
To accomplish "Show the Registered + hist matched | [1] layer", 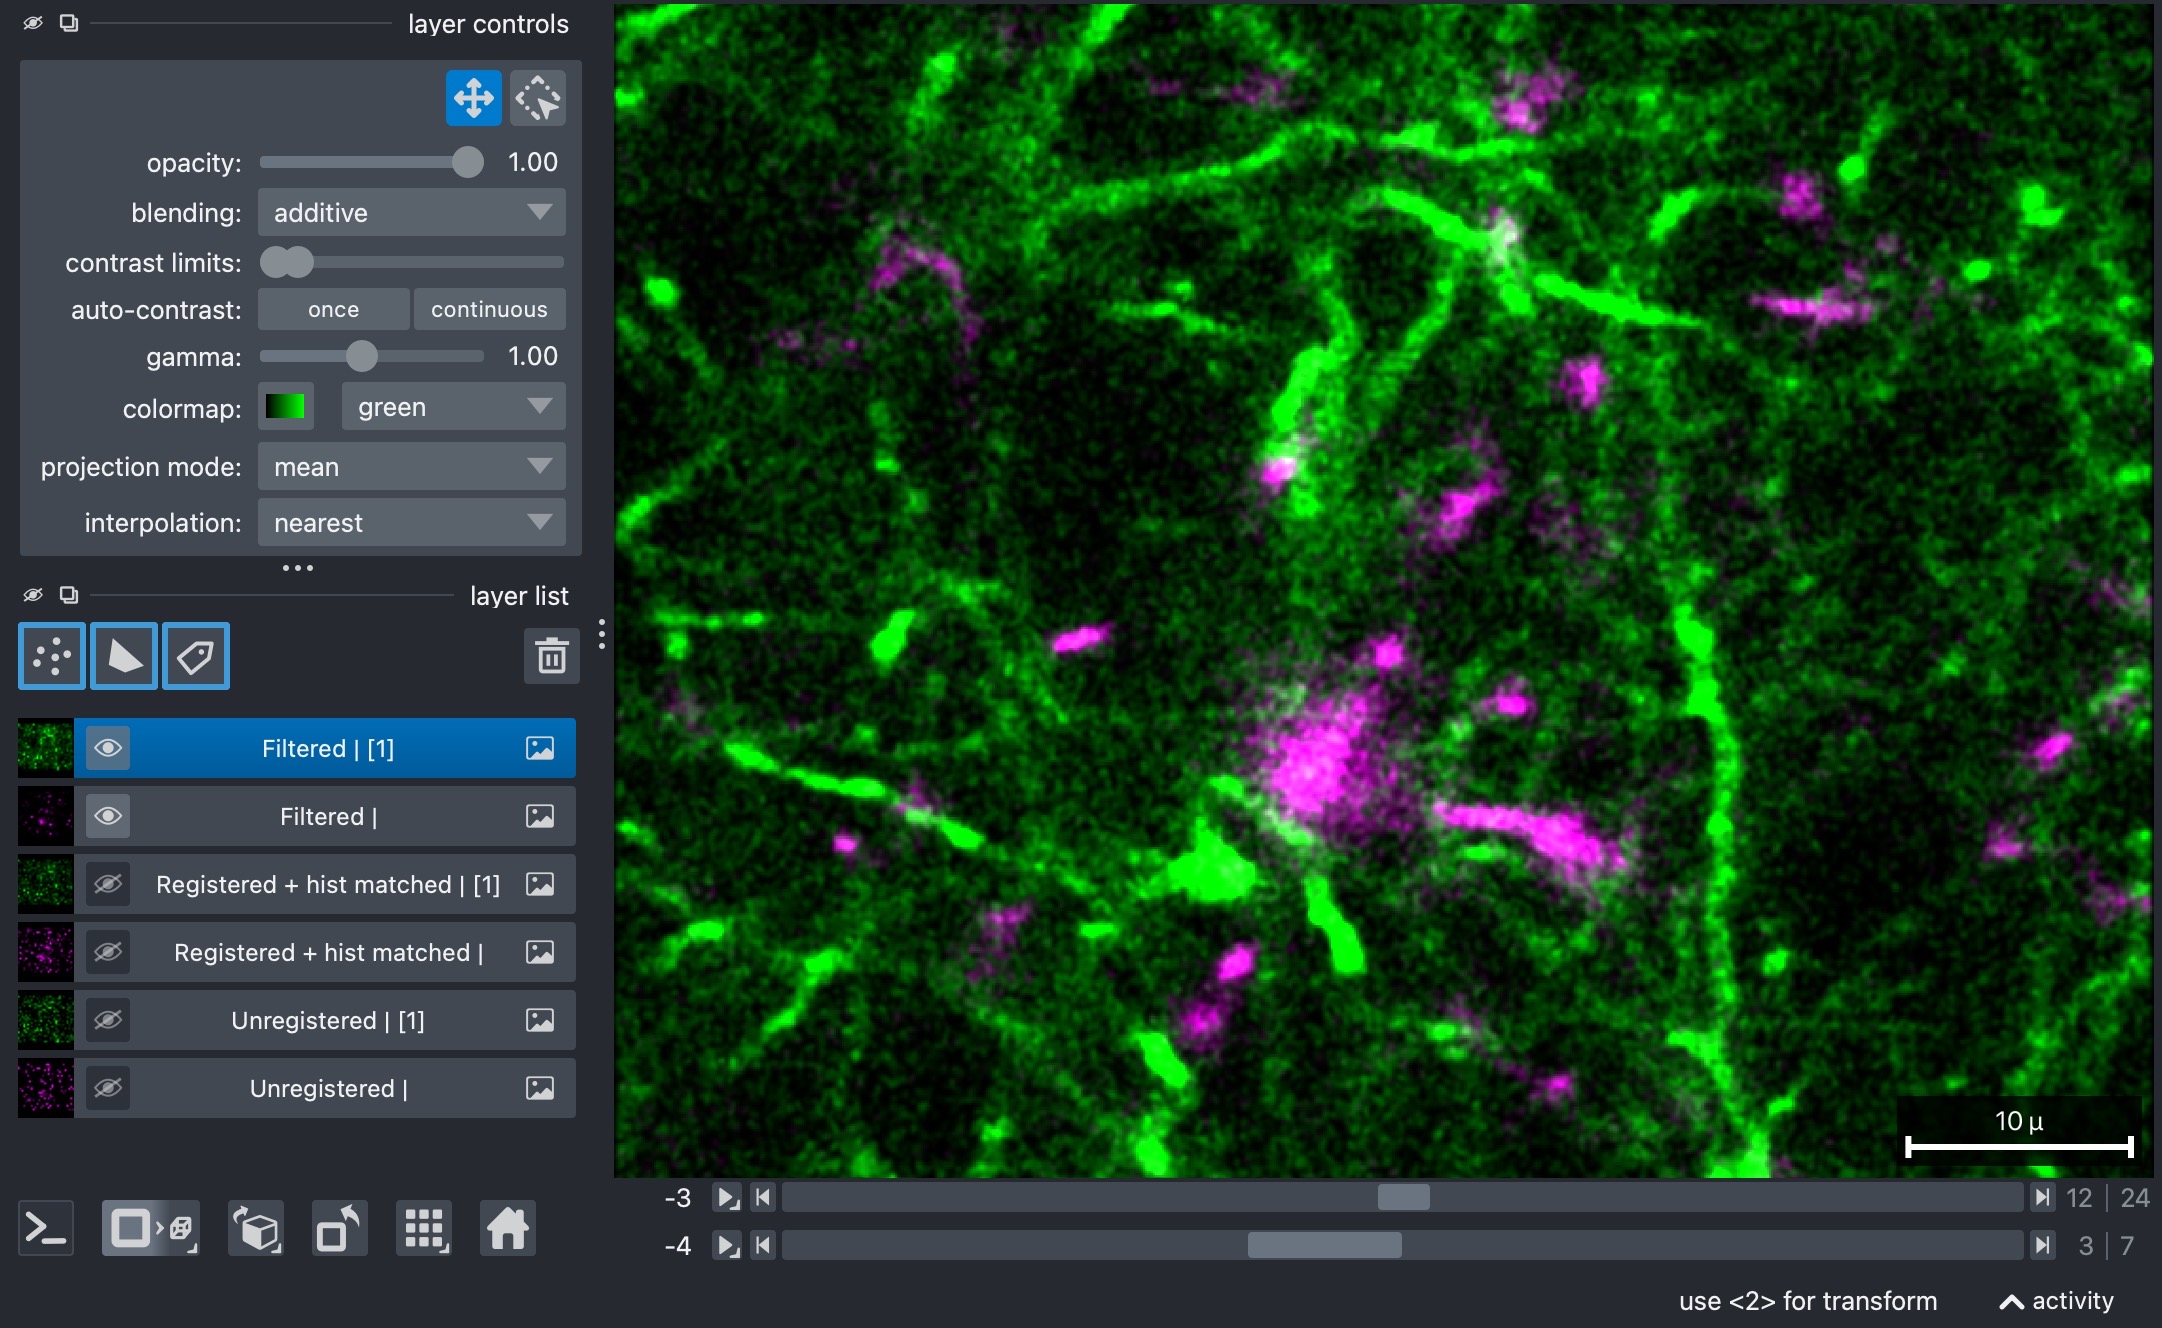I will pyautogui.click(x=108, y=884).
